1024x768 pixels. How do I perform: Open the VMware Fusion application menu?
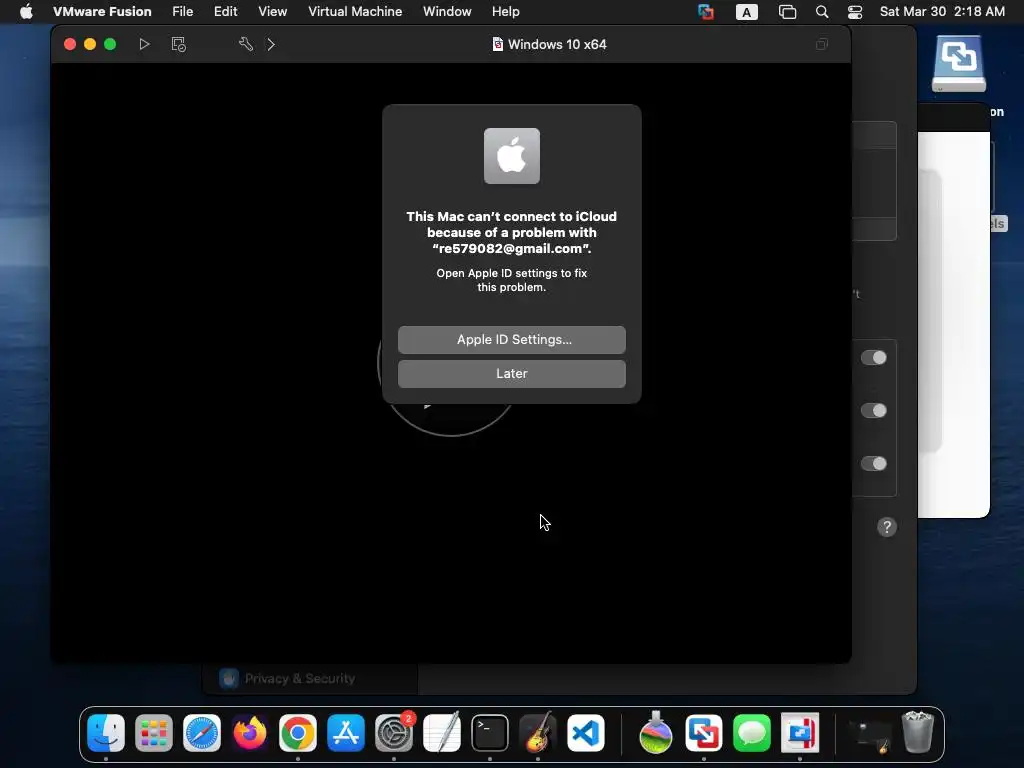coord(102,12)
